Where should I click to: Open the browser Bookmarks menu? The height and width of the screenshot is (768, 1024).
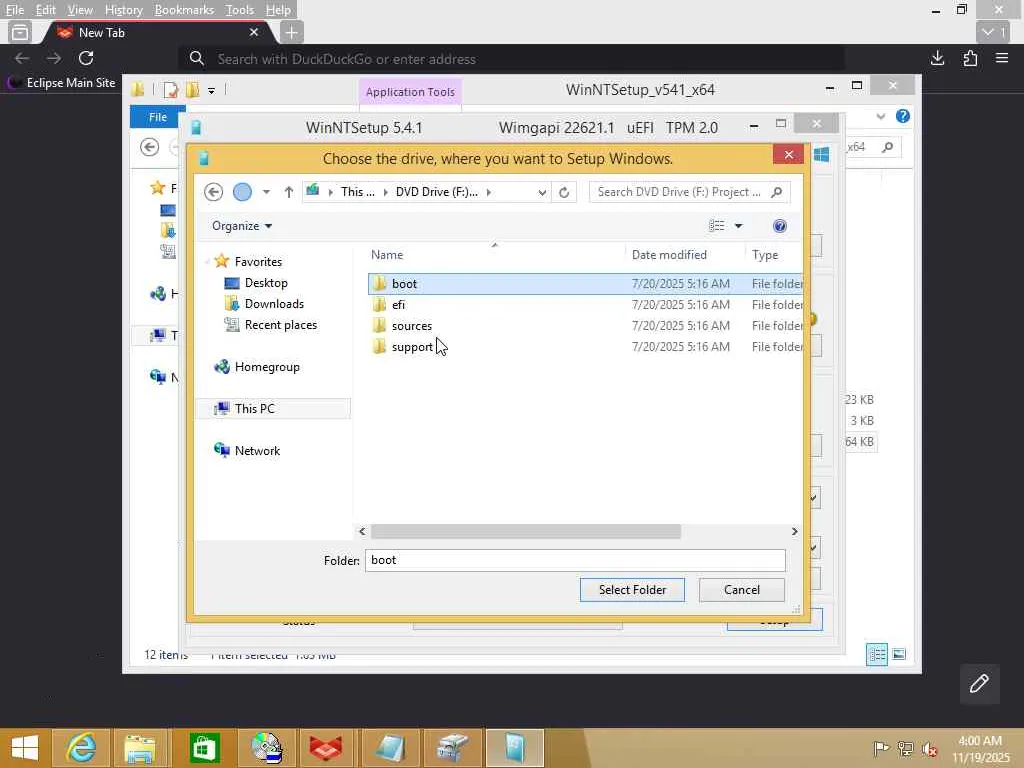pyautogui.click(x=184, y=10)
